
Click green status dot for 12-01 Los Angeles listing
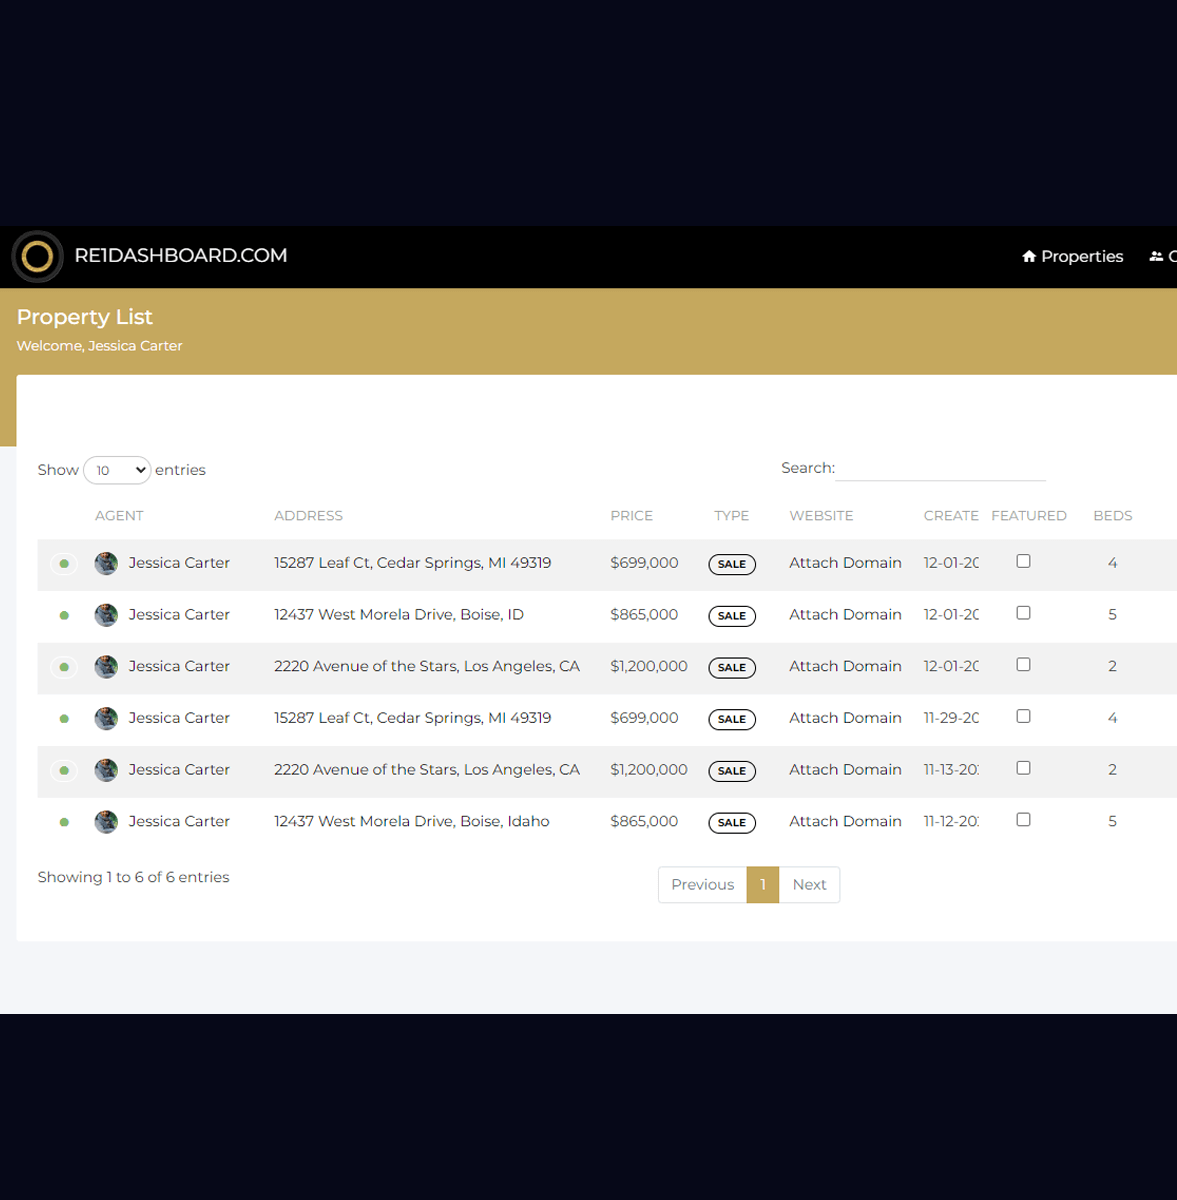[x=64, y=667]
